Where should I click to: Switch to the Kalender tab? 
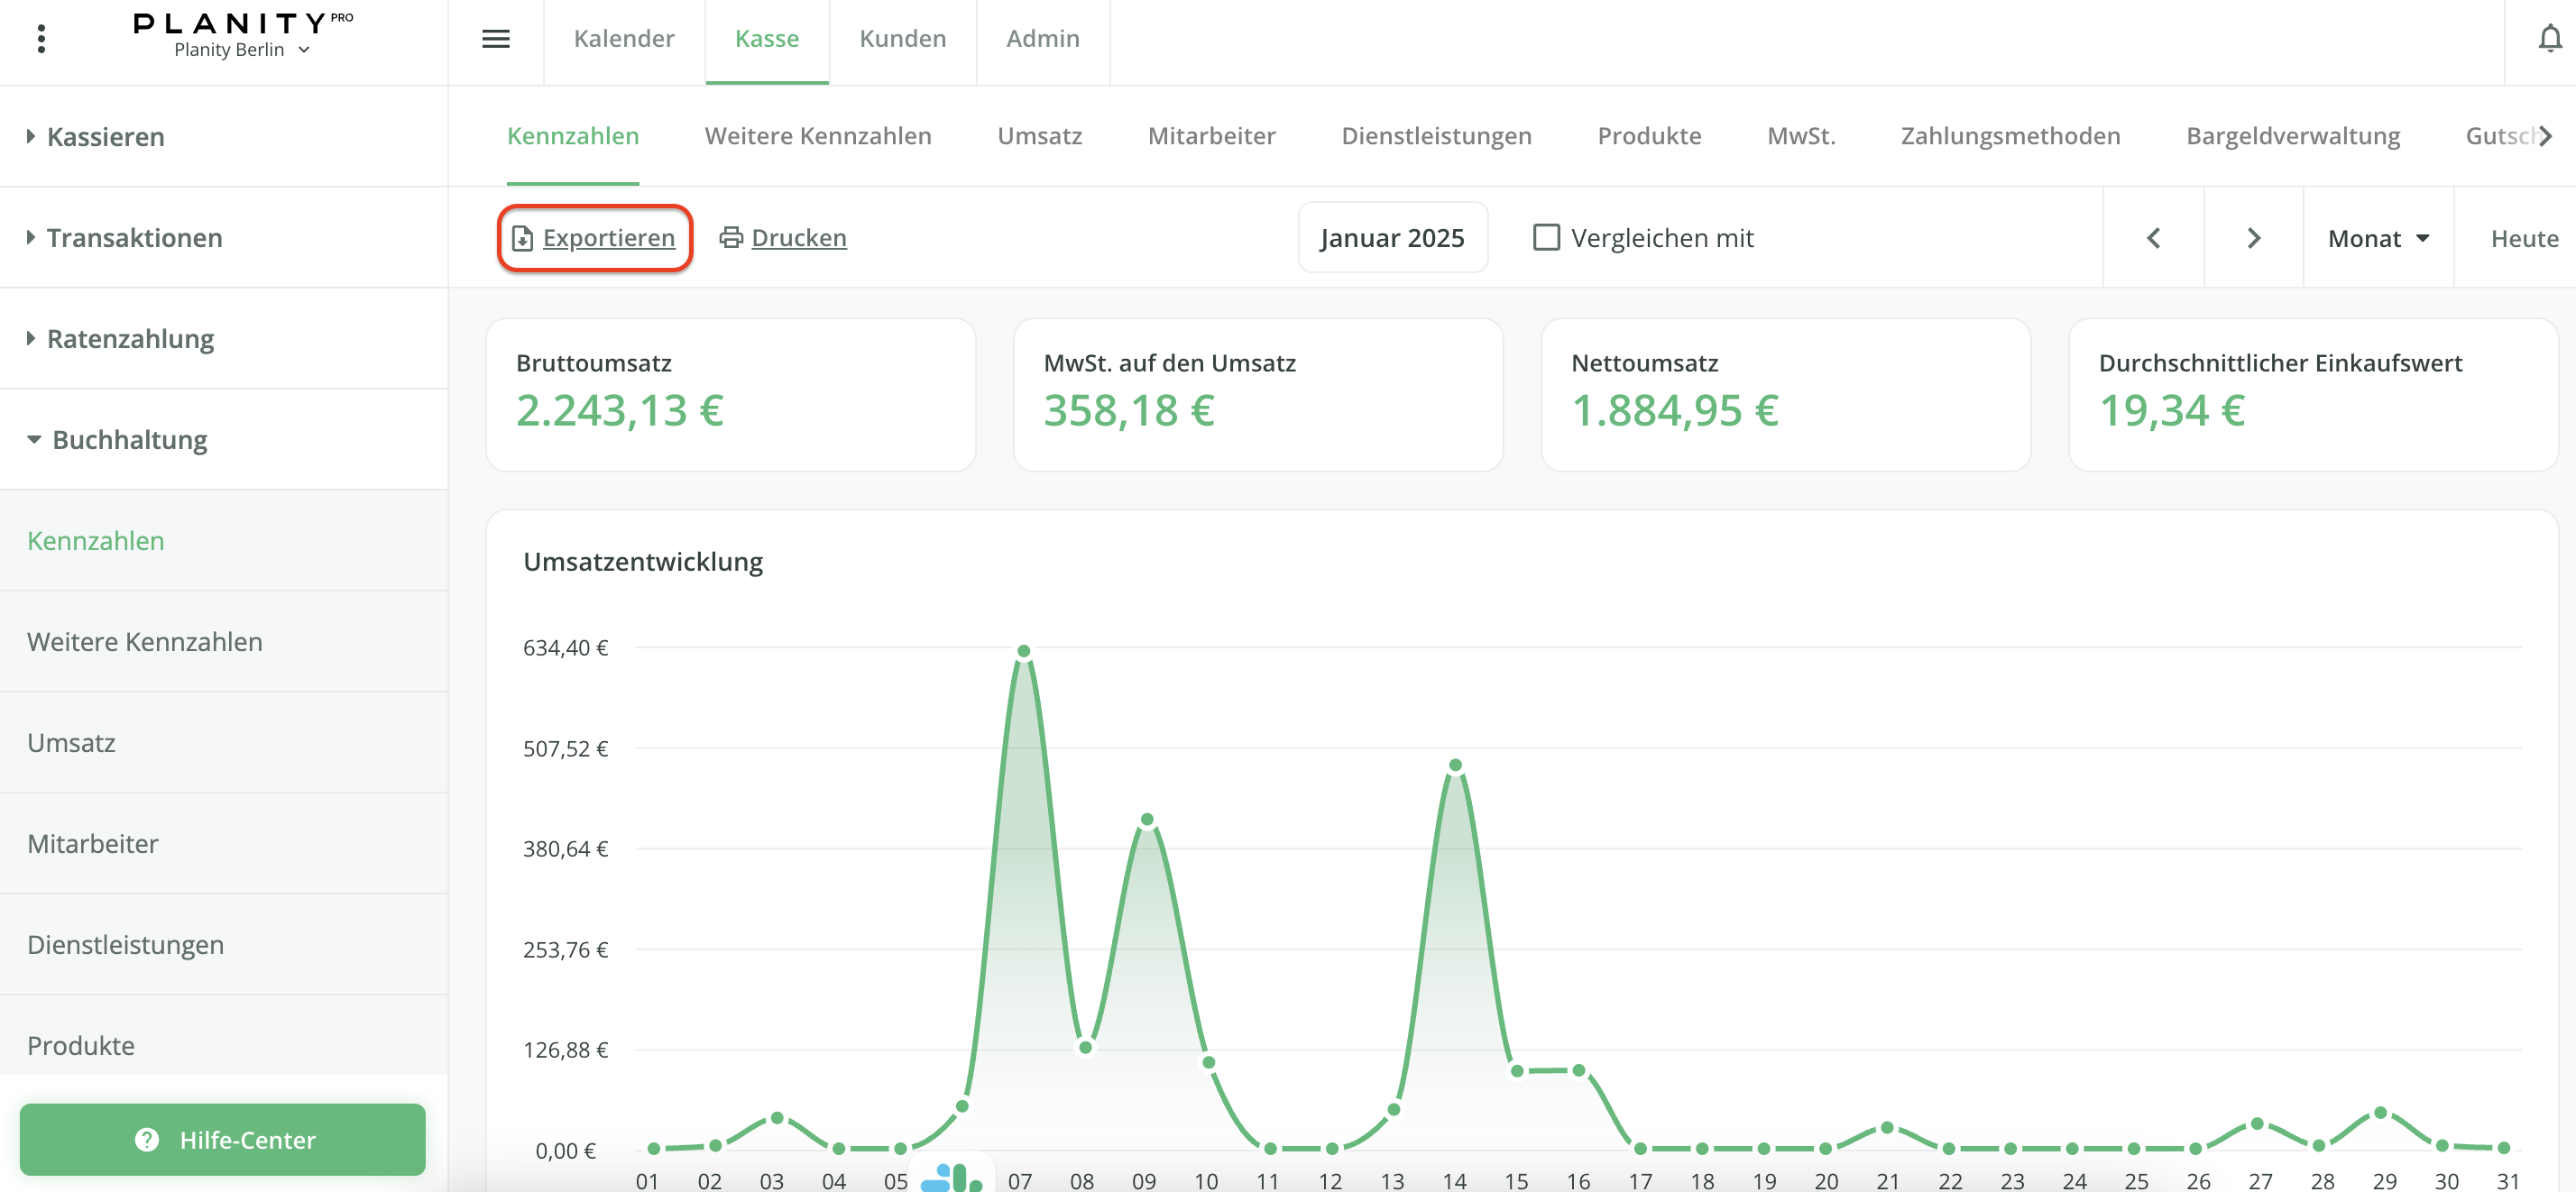624,39
